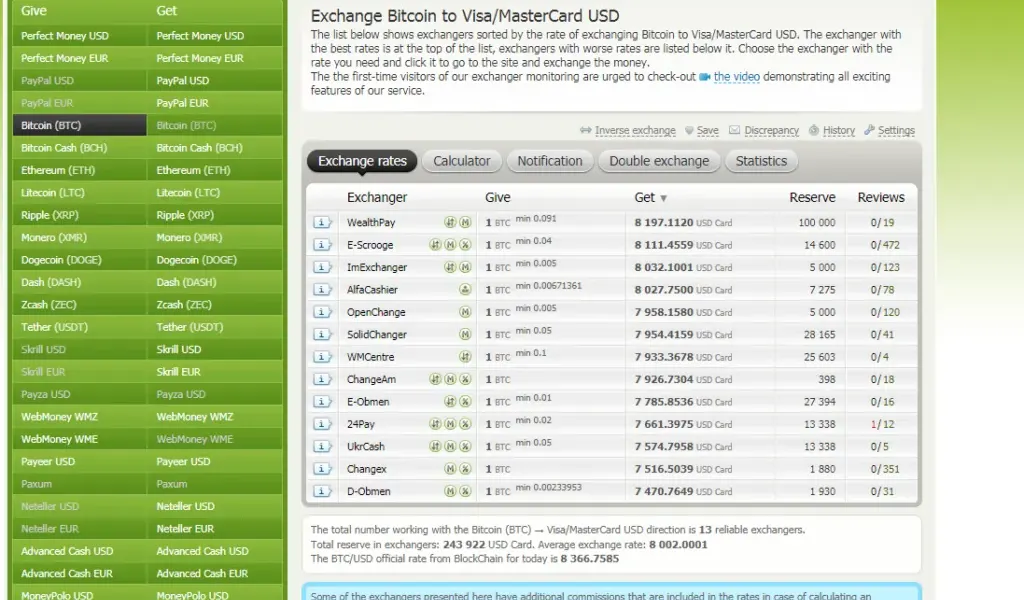1024x600 pixels.
Task: Switch to the Exchange rates tab
Action: (x=362, y=161)
